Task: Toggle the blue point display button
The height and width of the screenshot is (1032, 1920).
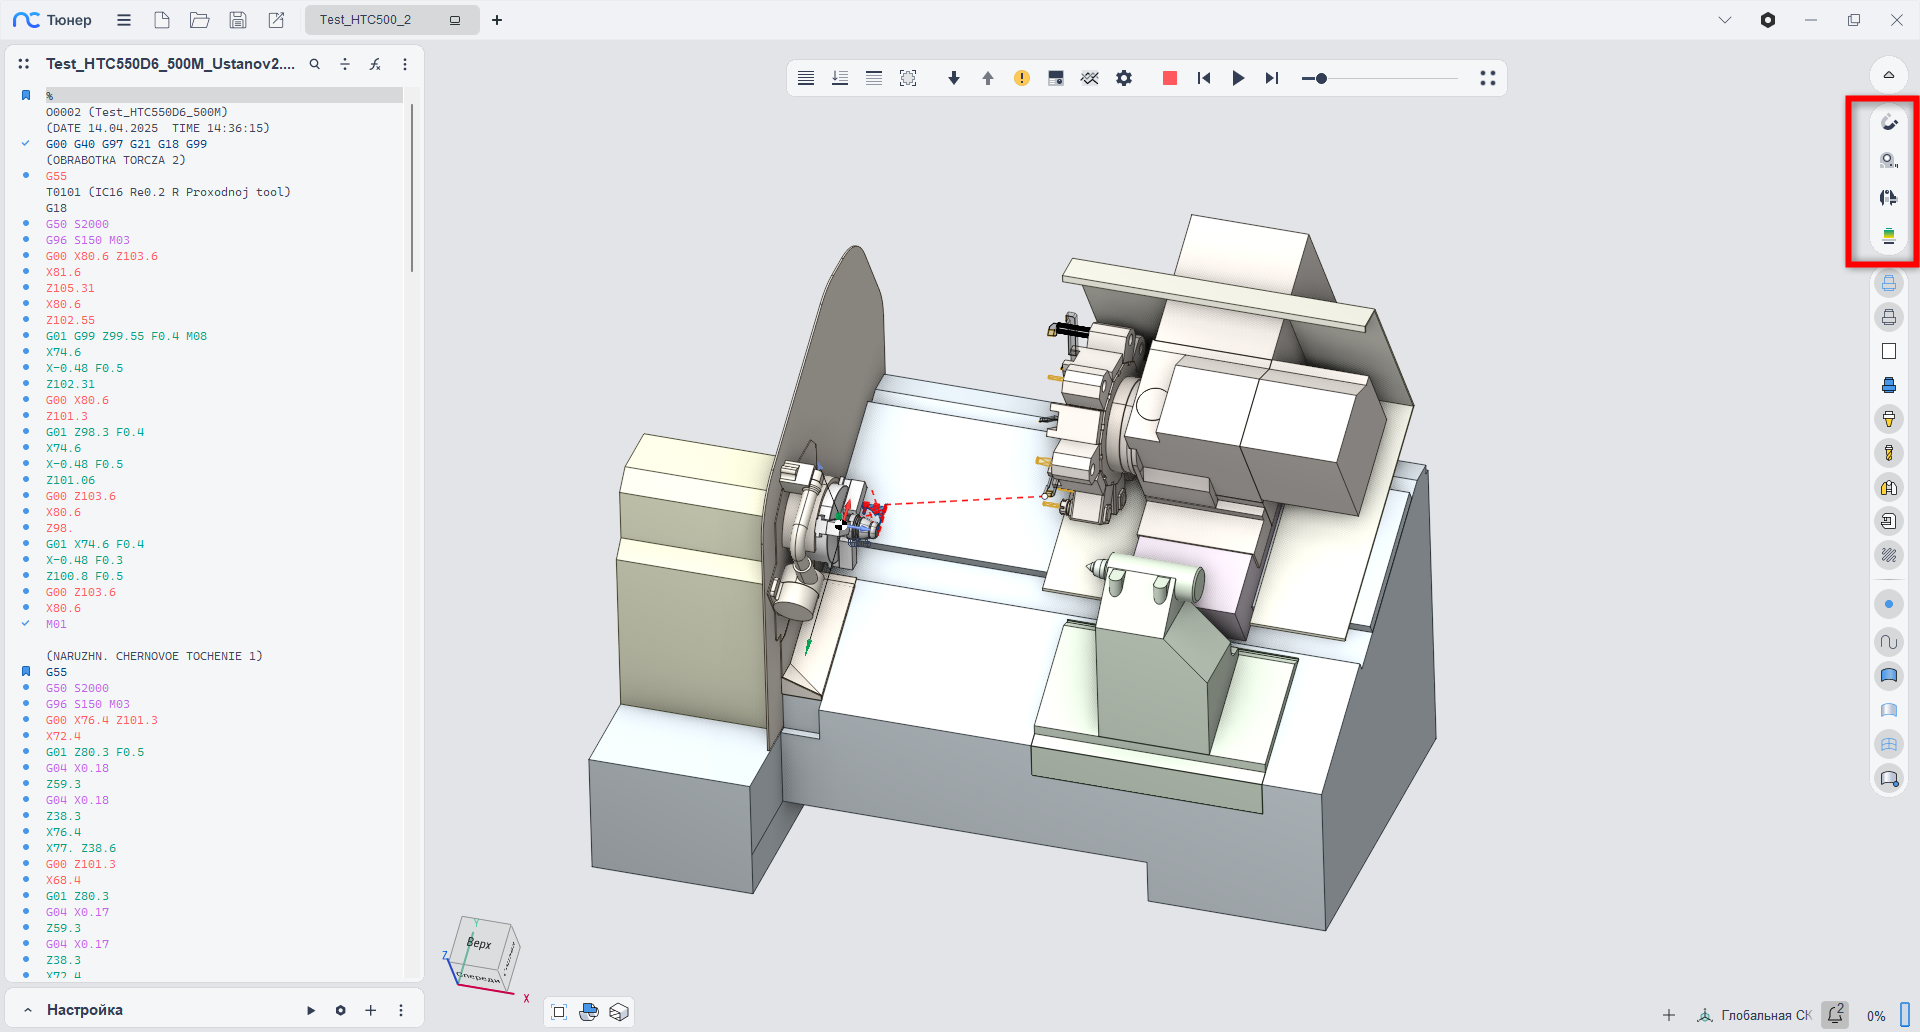Action: (1888, 604)
